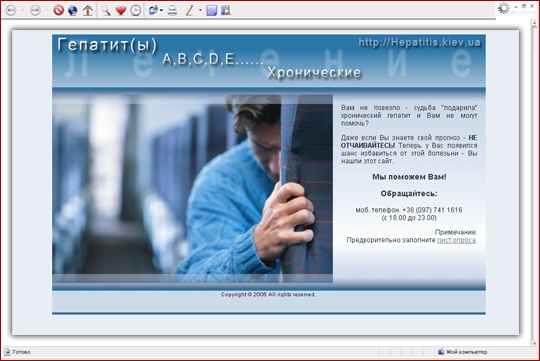Image resolution: width=540 pixels, height=361 pixels.
Task: Click the blue square note icon
Action: (211, 10)
